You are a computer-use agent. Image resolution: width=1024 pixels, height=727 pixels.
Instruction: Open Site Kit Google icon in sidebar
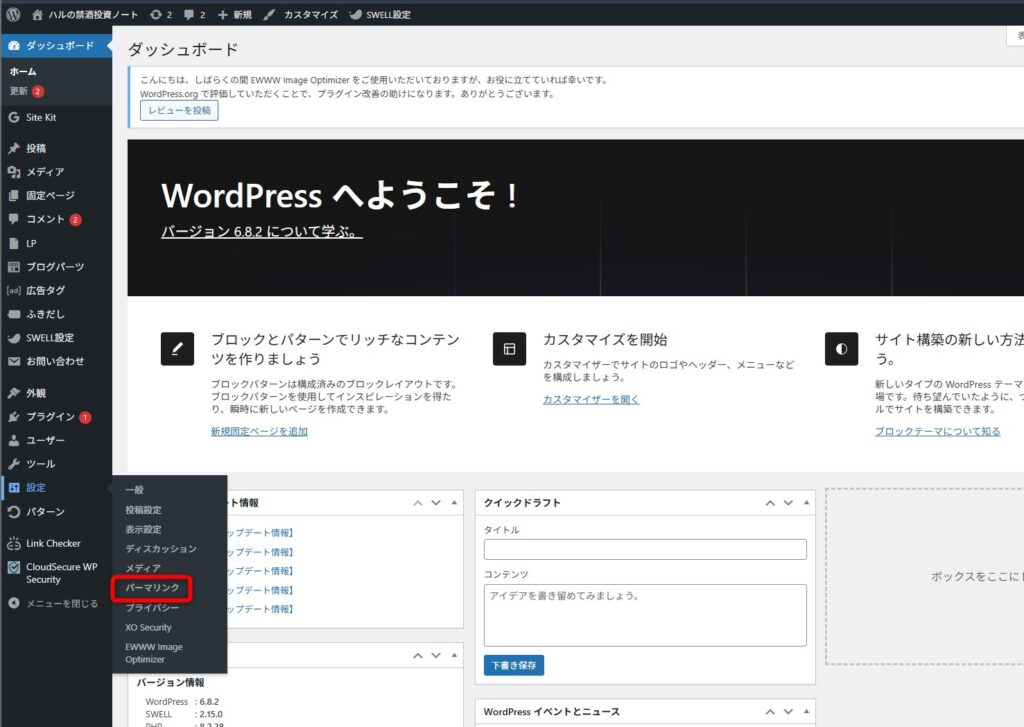point(14,118)
